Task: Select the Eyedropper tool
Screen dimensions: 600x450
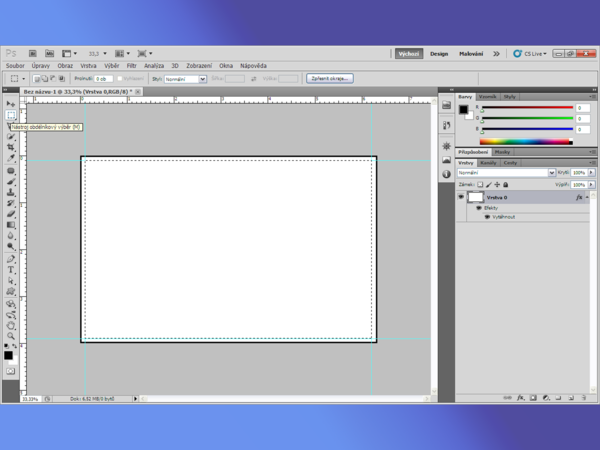Action: pos(11,158)
